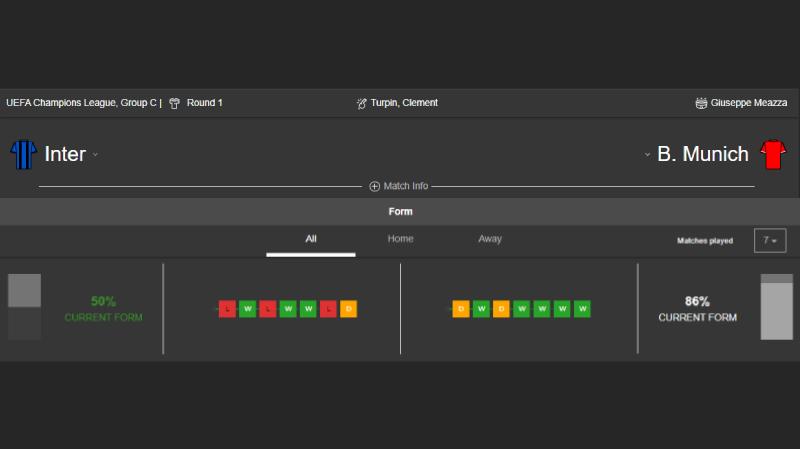Click UEFA Champions League, Group C text
This screenshot has height=449, width=800.
click(82, 103)
